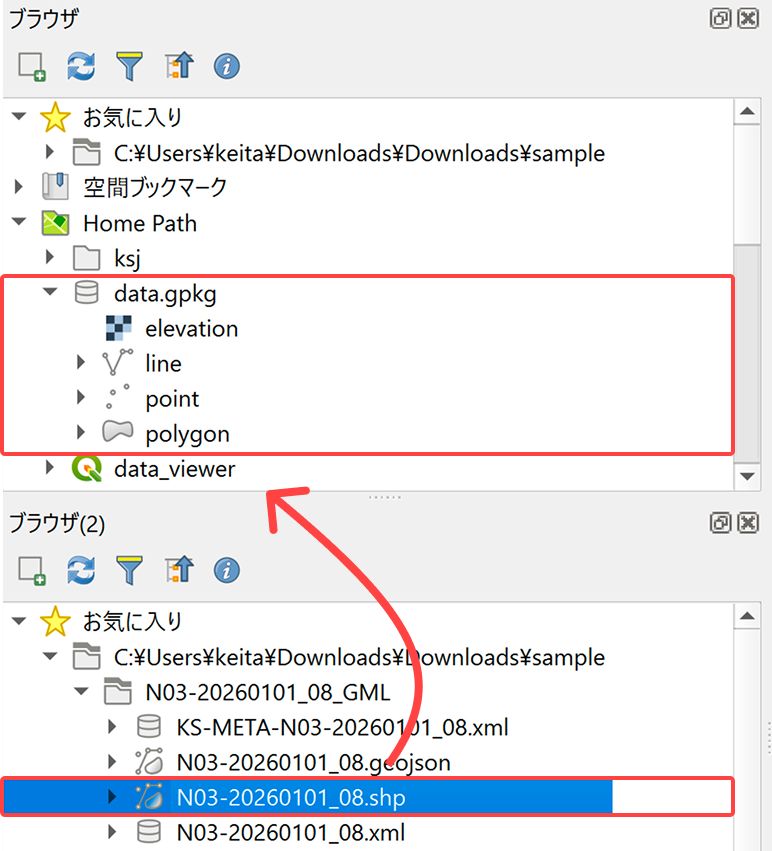Expand N03-20260101_08.geojson node

click(112, 761)
